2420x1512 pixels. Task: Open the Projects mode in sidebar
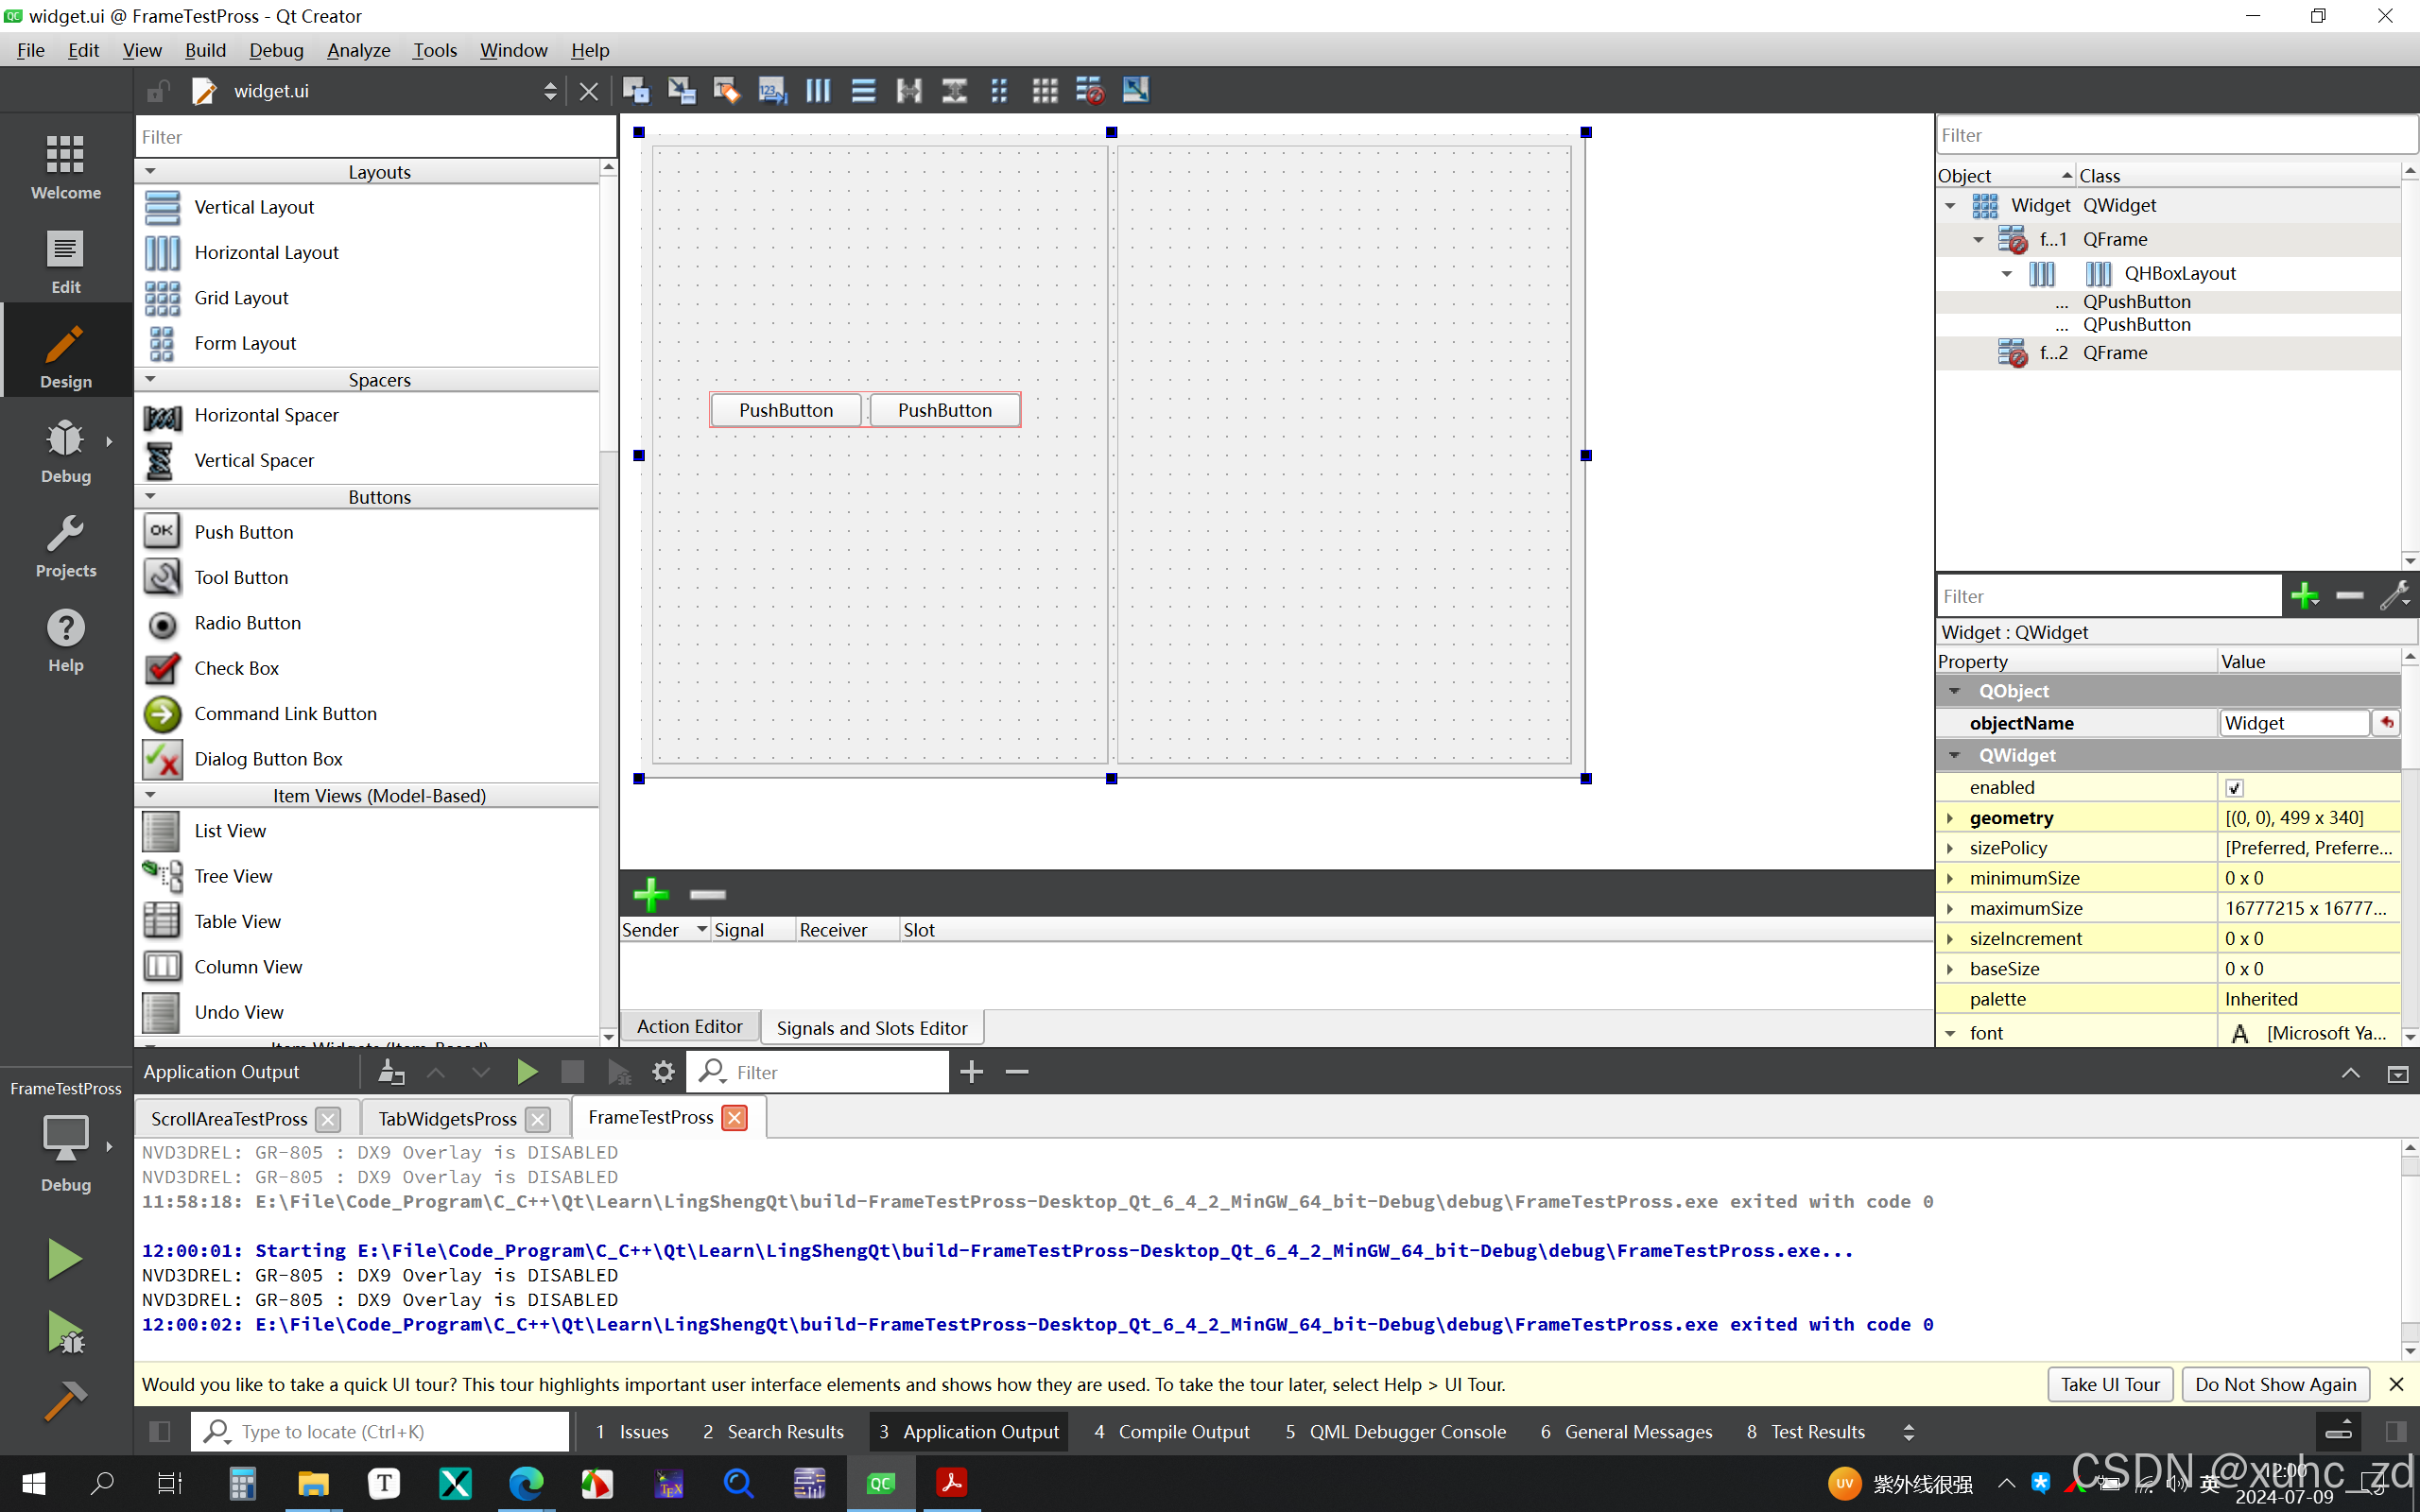point(66,545)
